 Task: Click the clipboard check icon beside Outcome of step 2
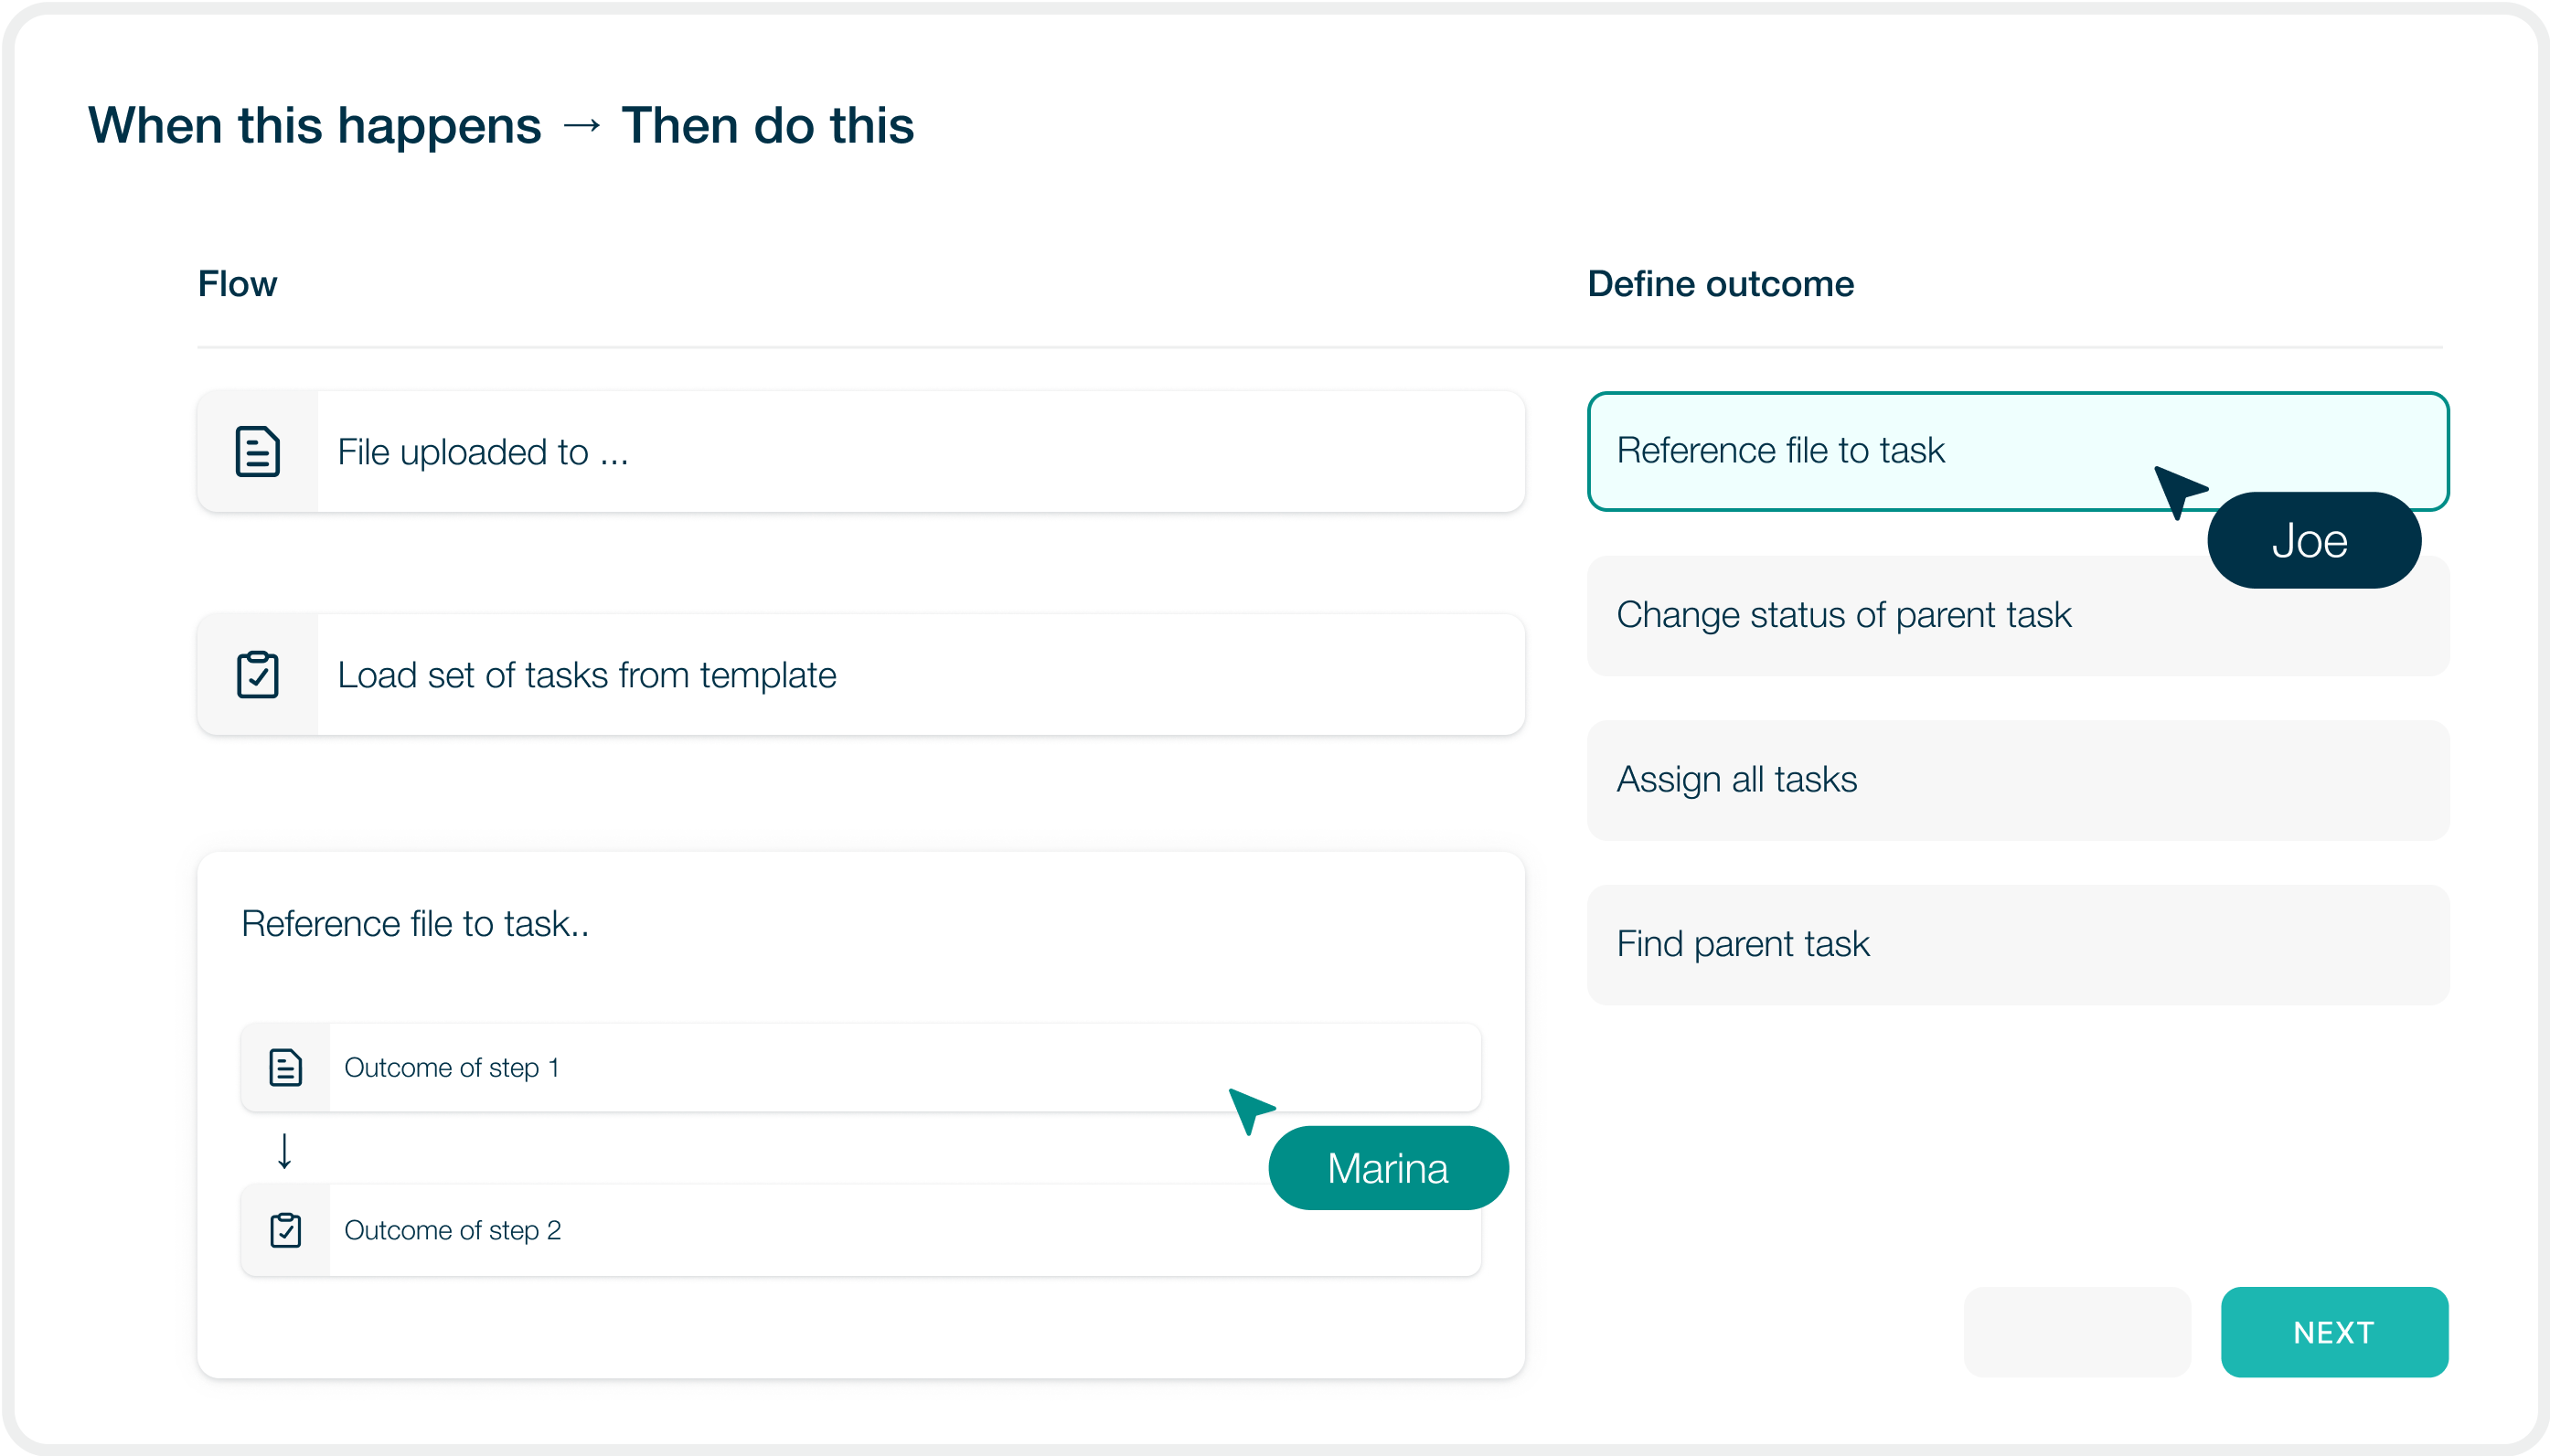tap(285, 1230)
